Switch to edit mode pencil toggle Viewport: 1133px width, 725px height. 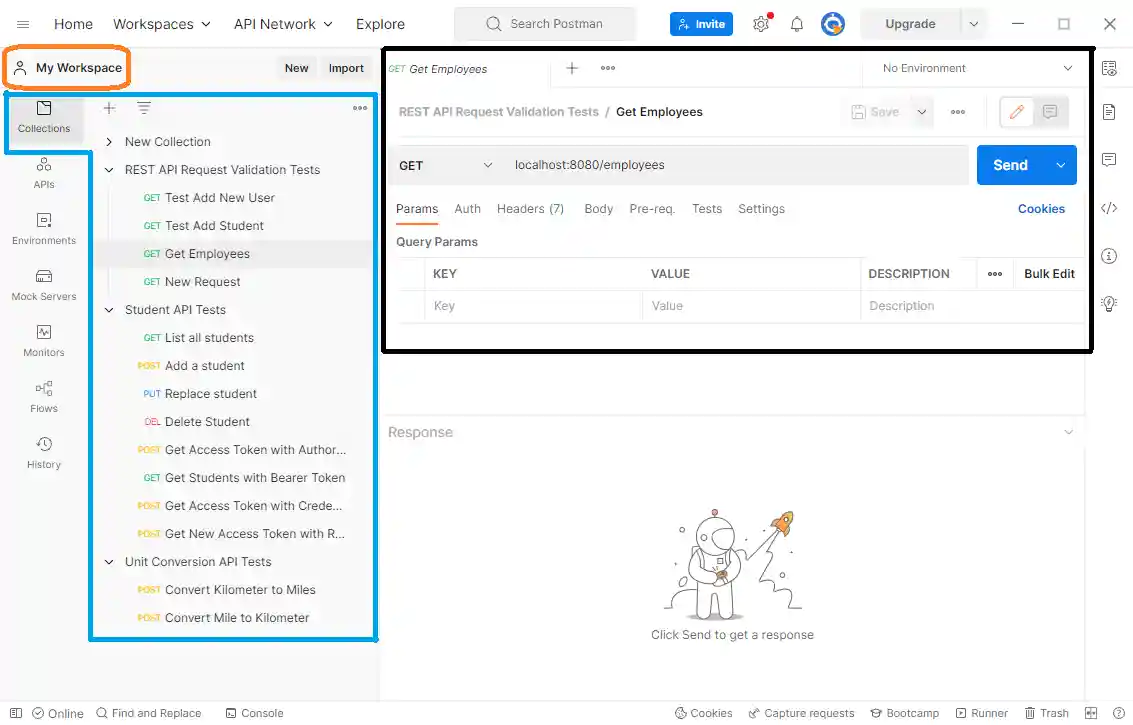click(x=1017, y=112)
